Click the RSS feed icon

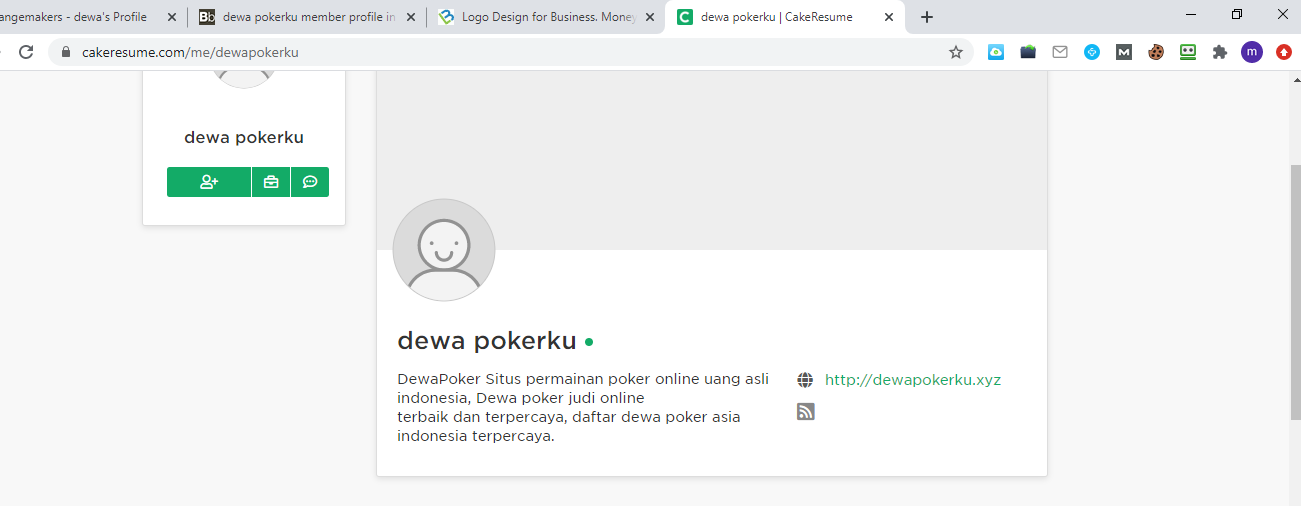pyautogui.click(x=806, y=411)
